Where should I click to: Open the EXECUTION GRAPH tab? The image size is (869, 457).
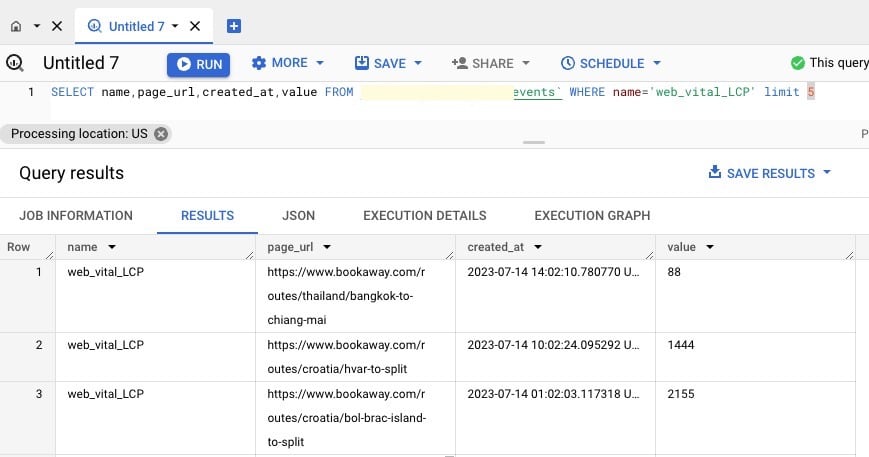(592, 215)
